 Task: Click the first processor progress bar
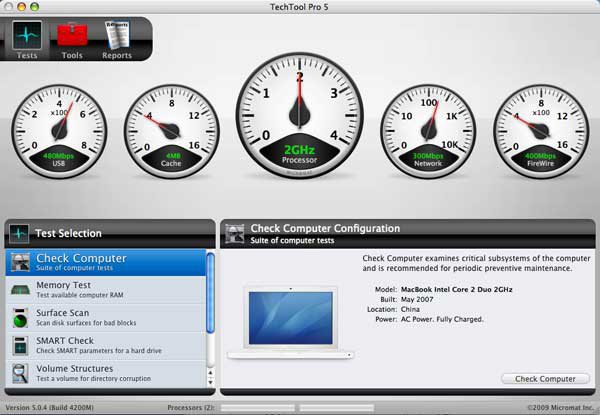coord(257,408)
